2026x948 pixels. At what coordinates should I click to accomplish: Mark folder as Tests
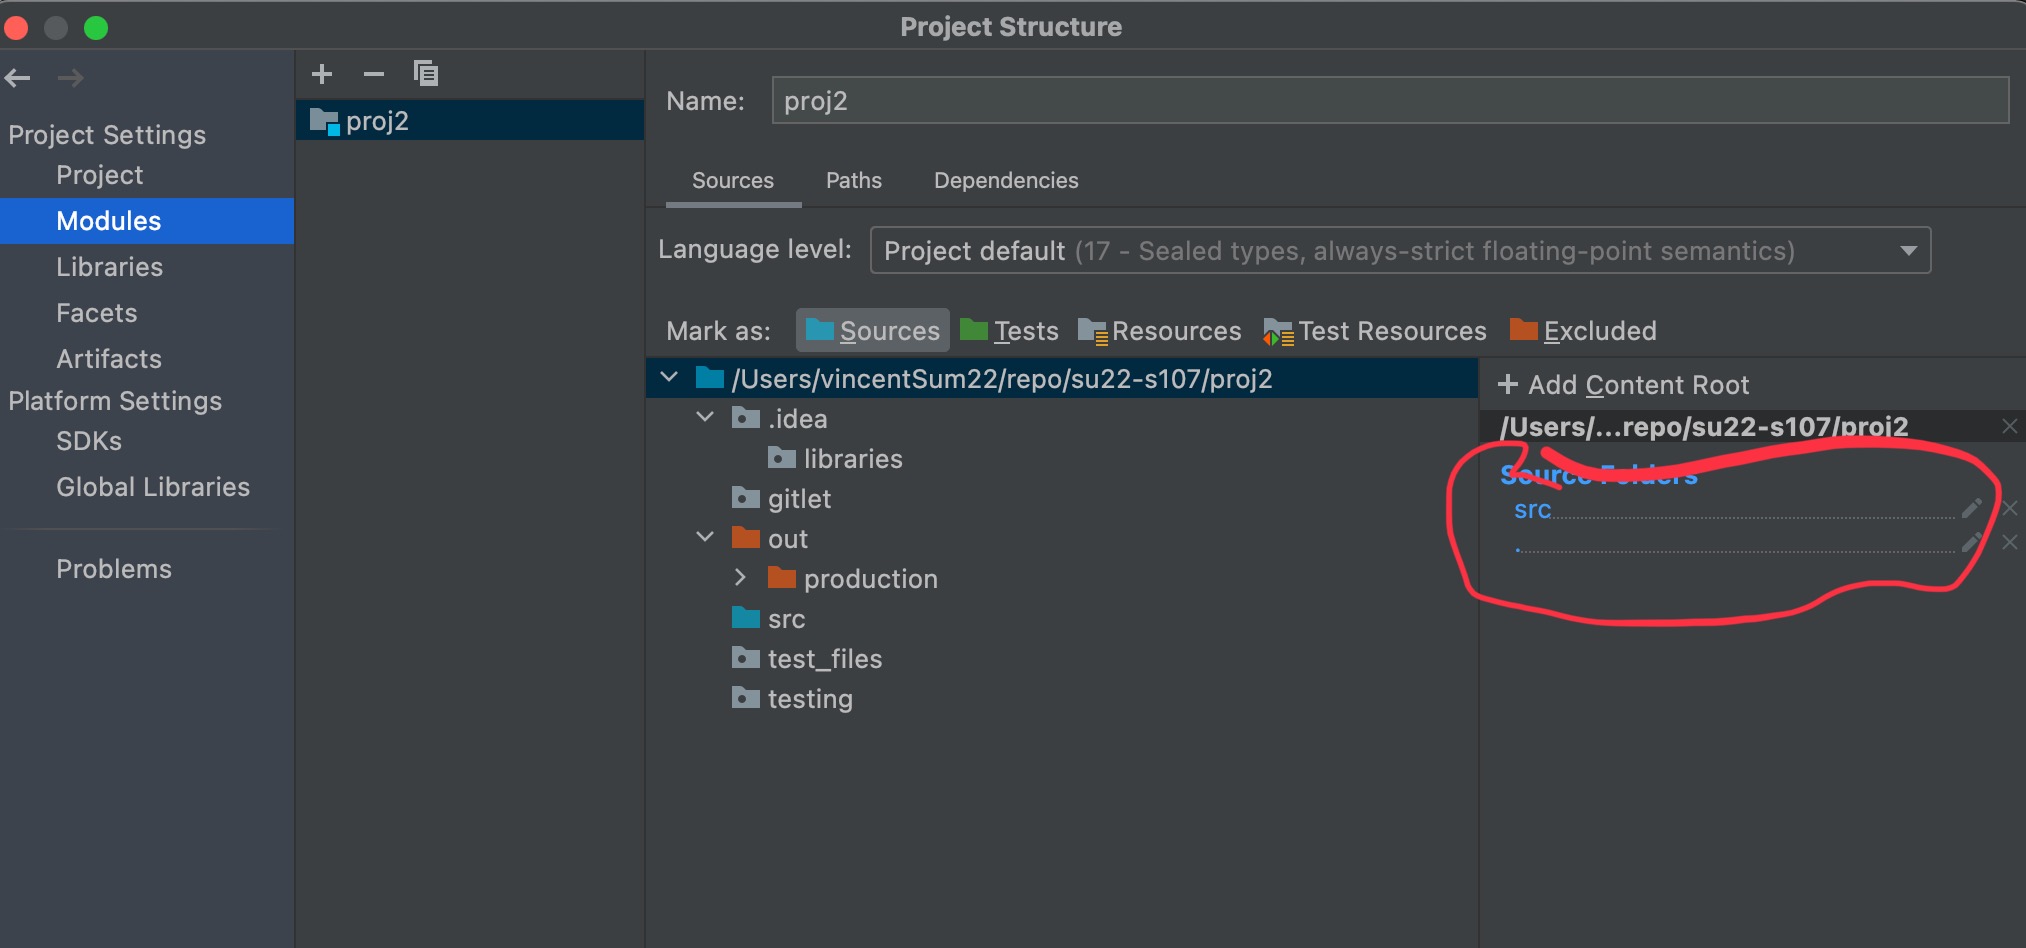(1009, 331)
